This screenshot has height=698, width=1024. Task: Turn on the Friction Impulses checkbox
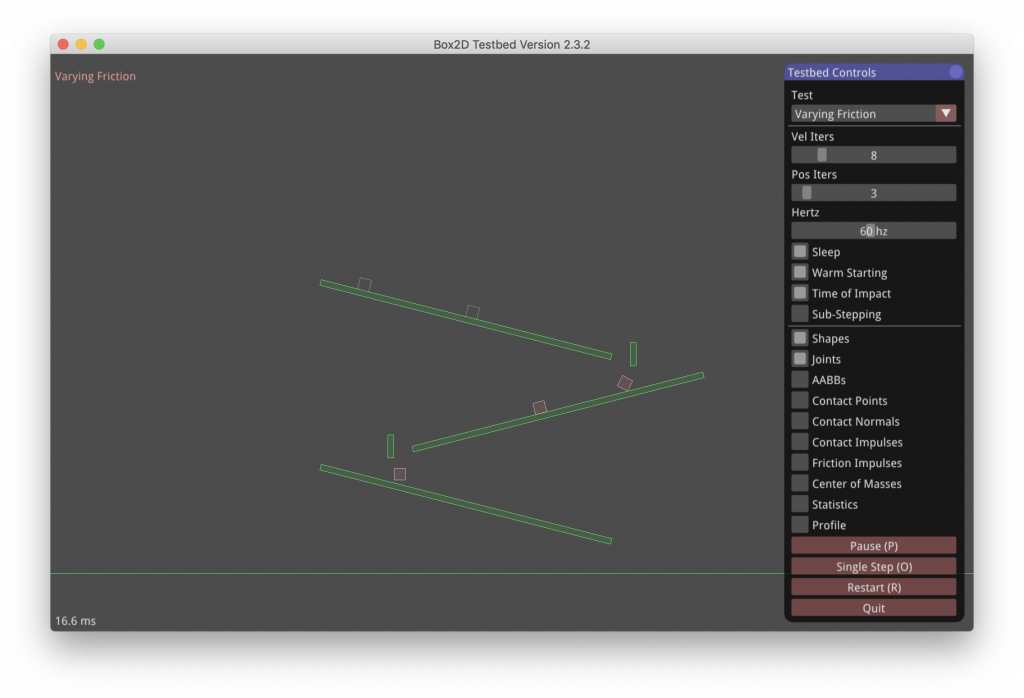tap(800, 463)
